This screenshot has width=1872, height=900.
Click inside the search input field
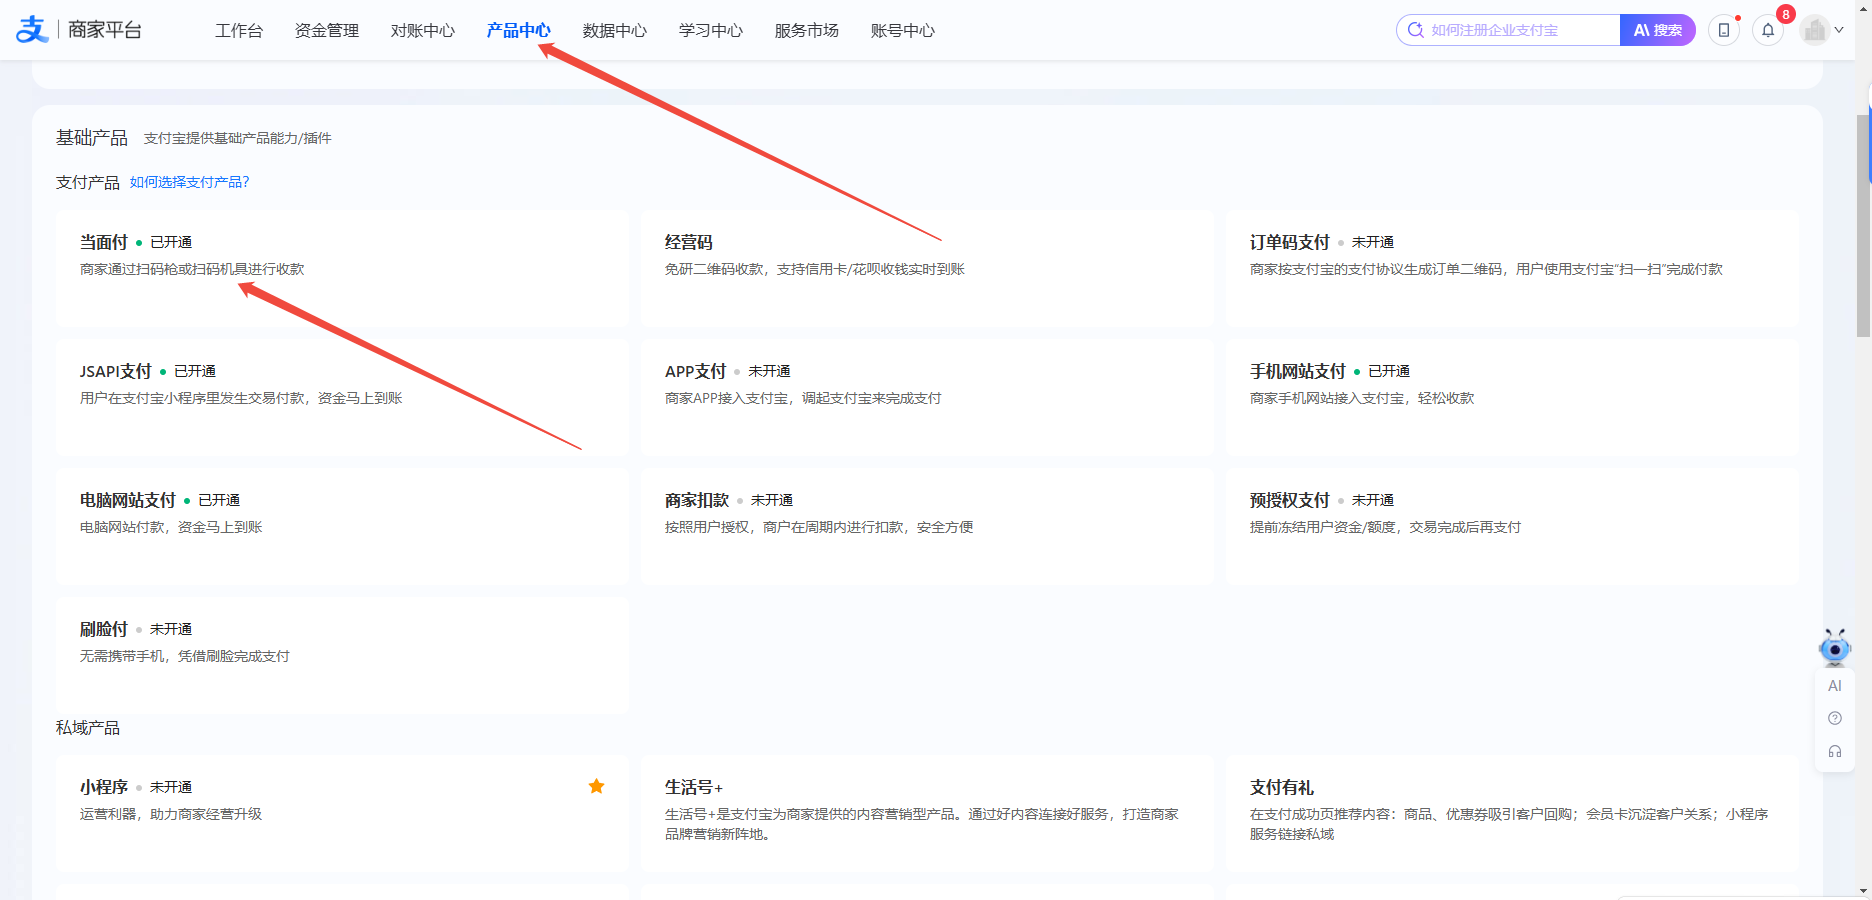(x=1510, y=30)
